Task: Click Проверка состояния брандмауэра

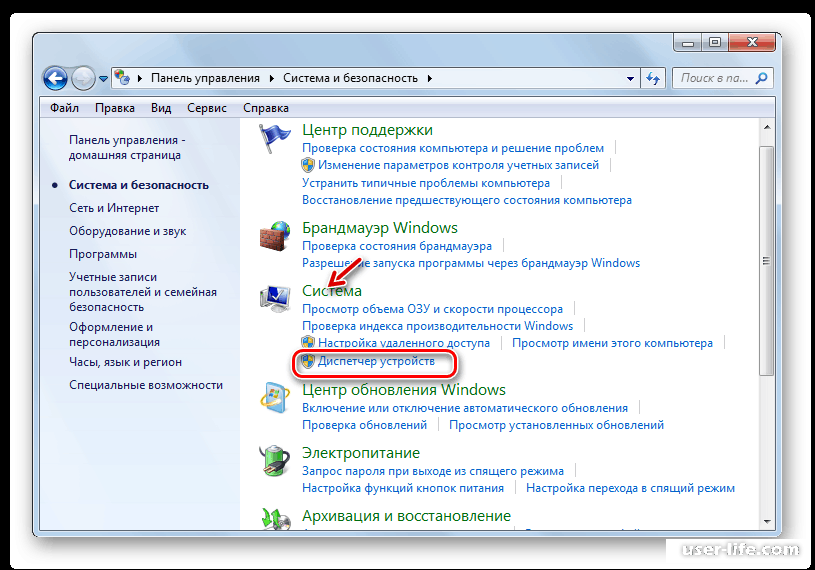Action: coord(397,246)
